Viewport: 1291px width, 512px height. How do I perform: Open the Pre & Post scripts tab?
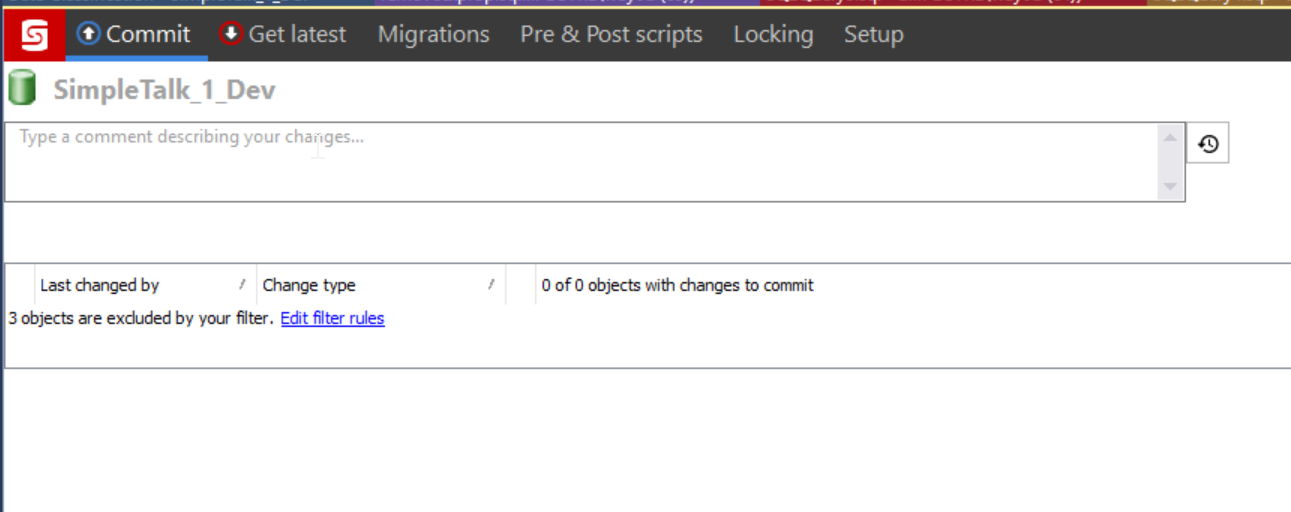611,34
